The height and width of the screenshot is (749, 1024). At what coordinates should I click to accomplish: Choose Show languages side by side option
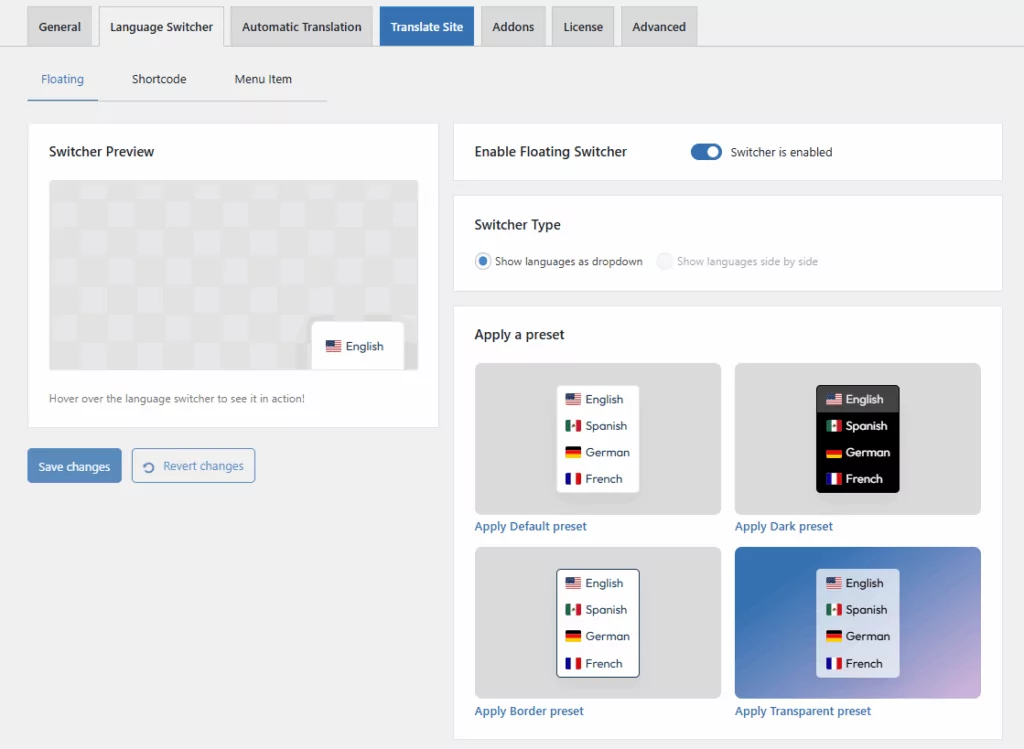coord(664,261)
